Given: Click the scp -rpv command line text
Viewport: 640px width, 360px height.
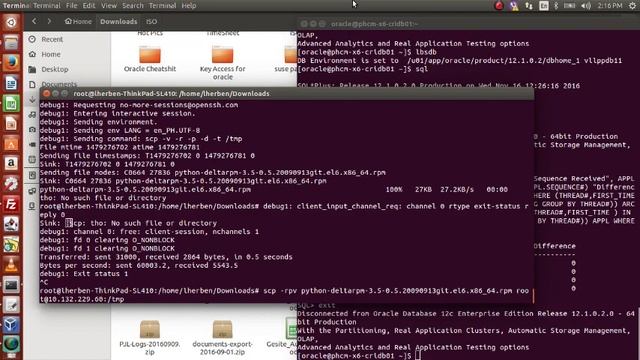Looking at the screenshot, I should (x=284, y=295).
